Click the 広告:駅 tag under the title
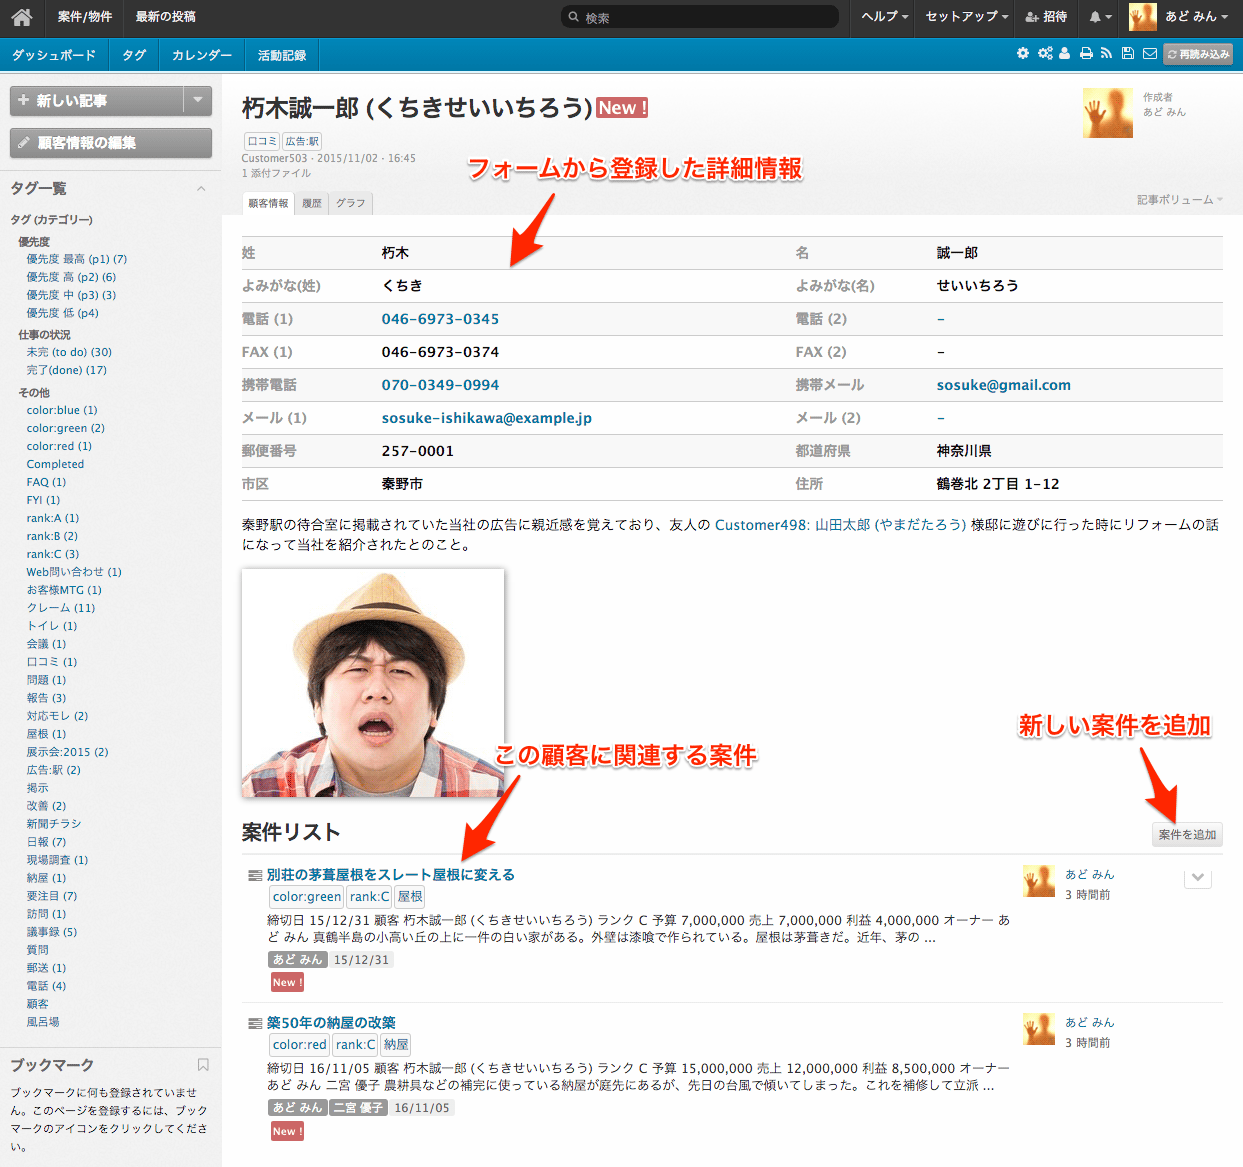Screen dimensions: 1243x1167 [x=302, y=141]
